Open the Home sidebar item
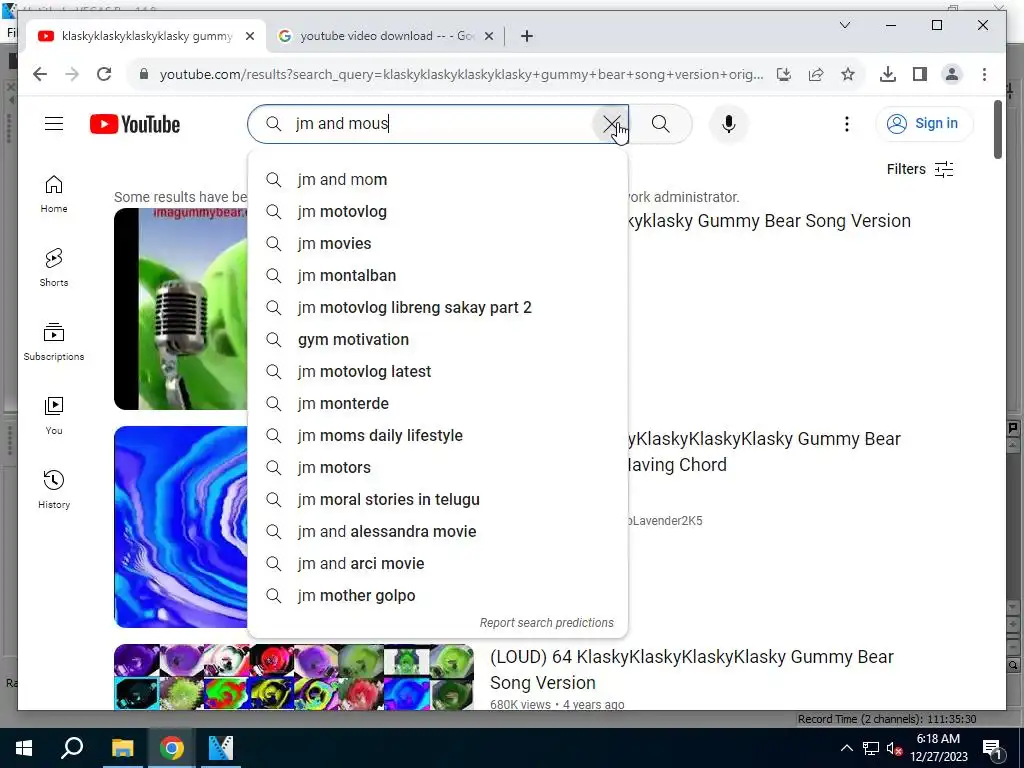 pyautogui.click(x=54, y=194)
